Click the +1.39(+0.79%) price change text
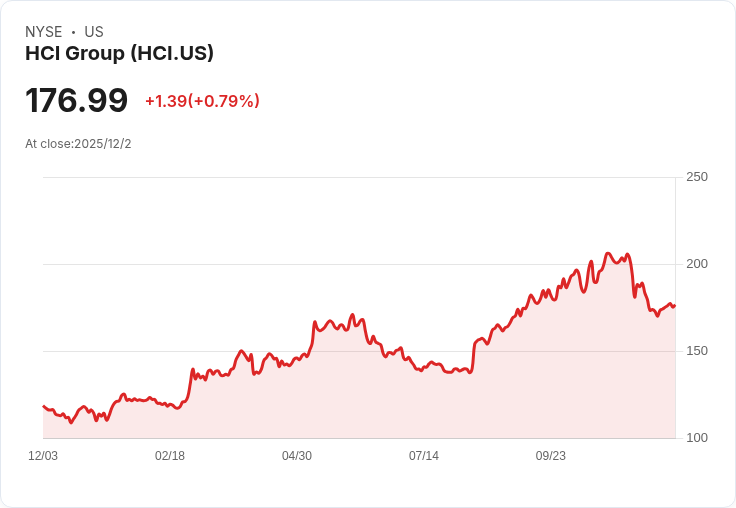 coord(202,101)
